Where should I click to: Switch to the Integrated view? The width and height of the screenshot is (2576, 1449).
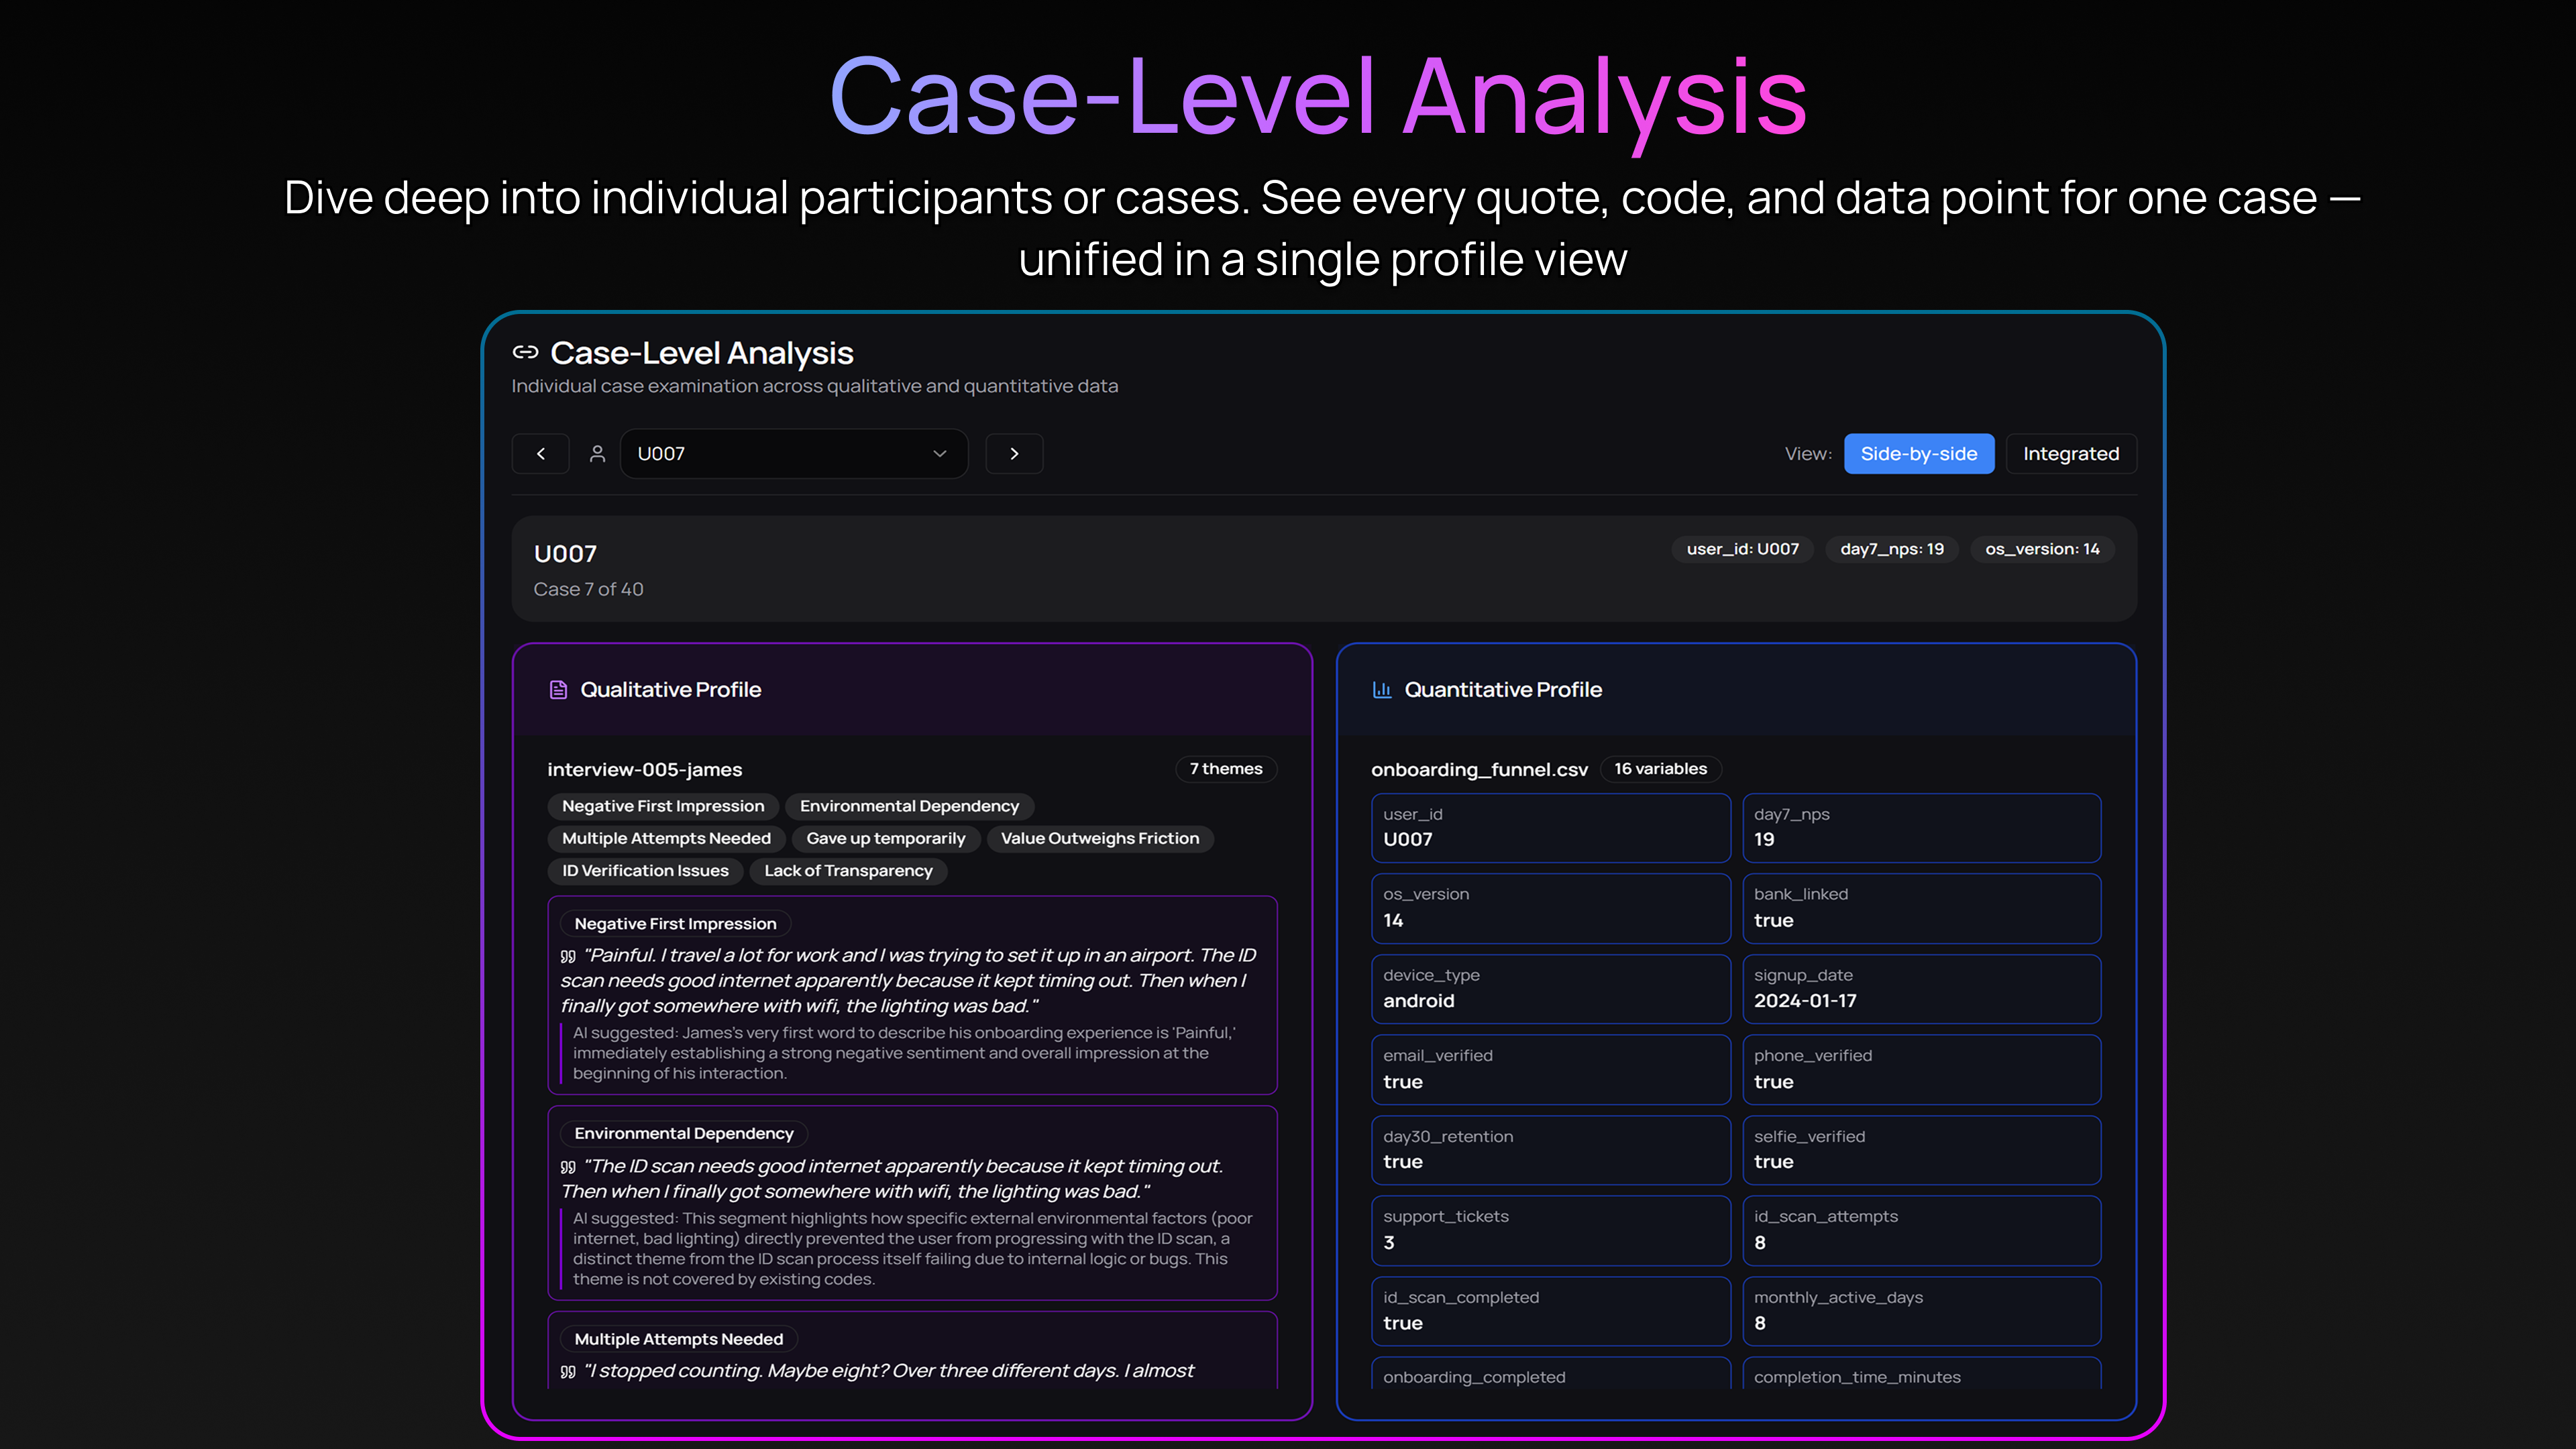2071,453
